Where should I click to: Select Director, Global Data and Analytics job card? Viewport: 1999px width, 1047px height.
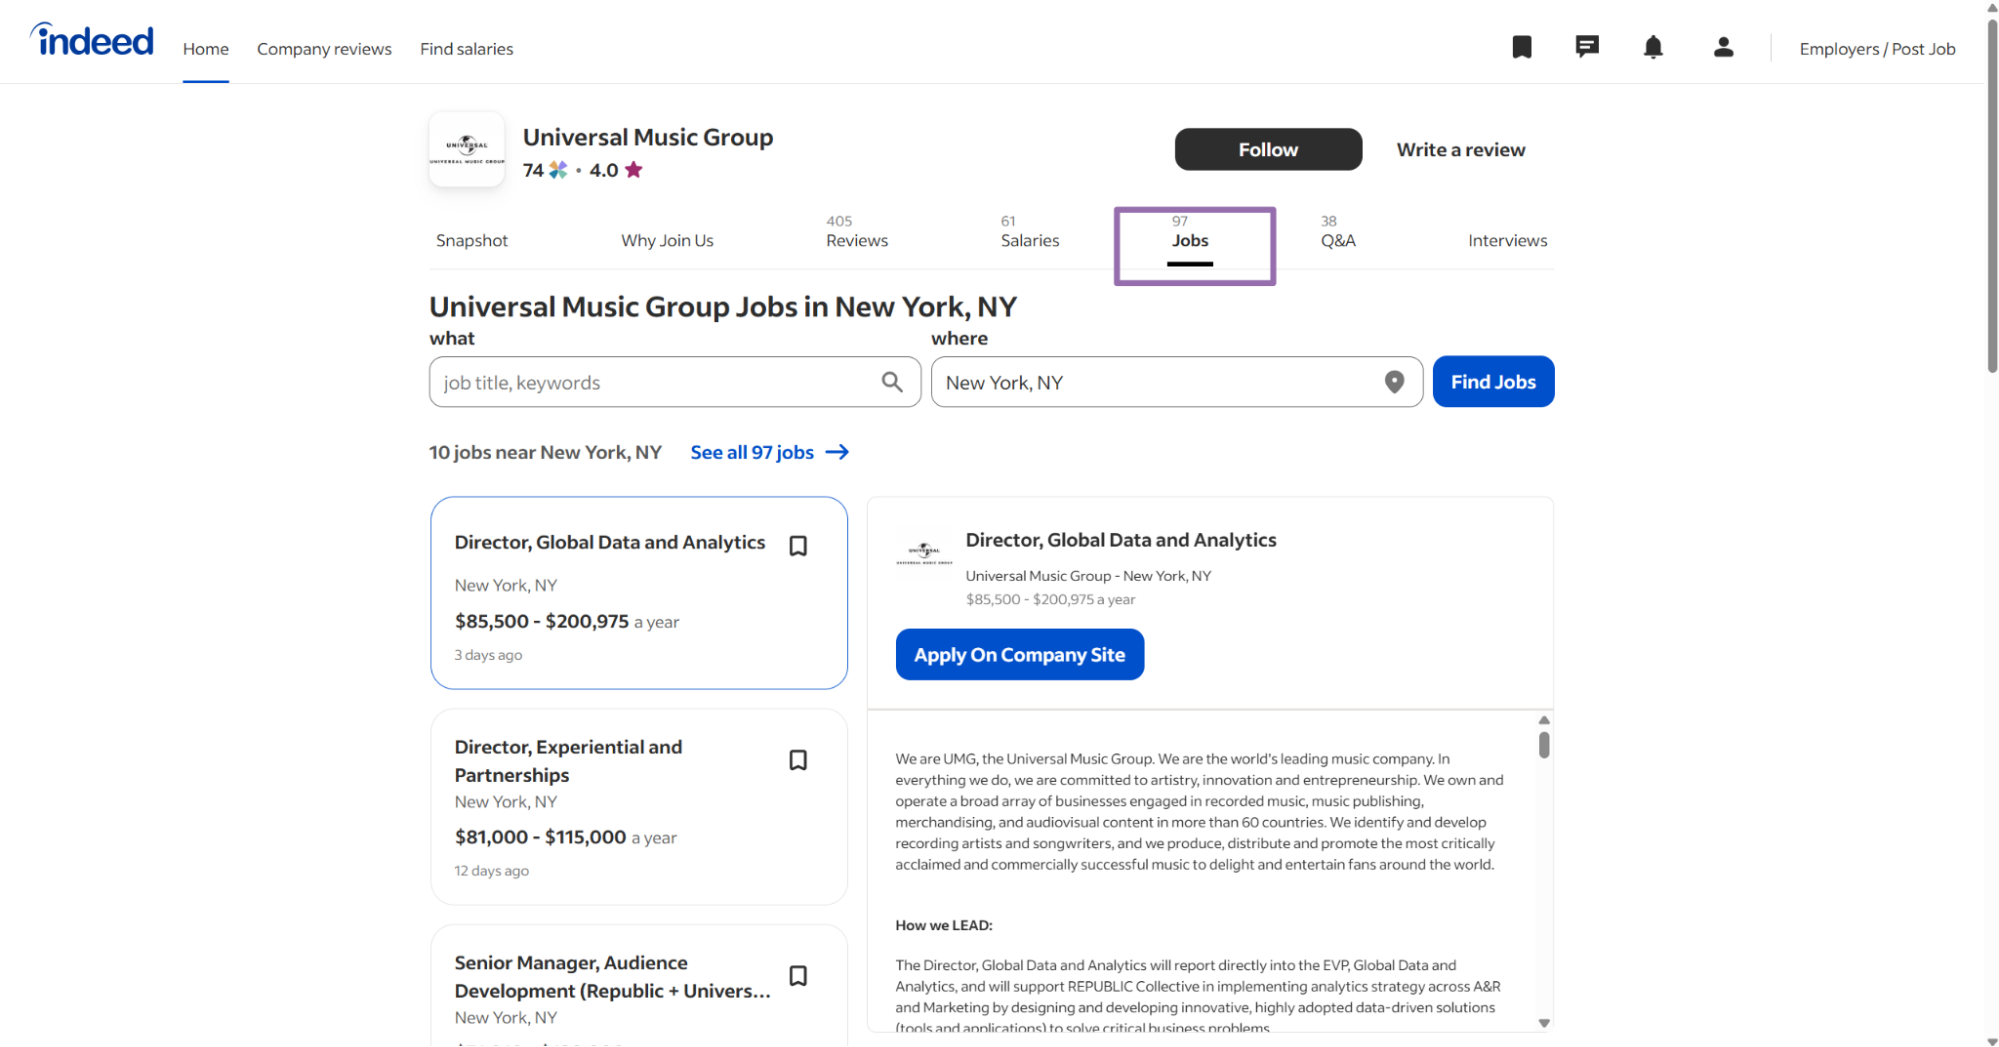tap(639, 593)
